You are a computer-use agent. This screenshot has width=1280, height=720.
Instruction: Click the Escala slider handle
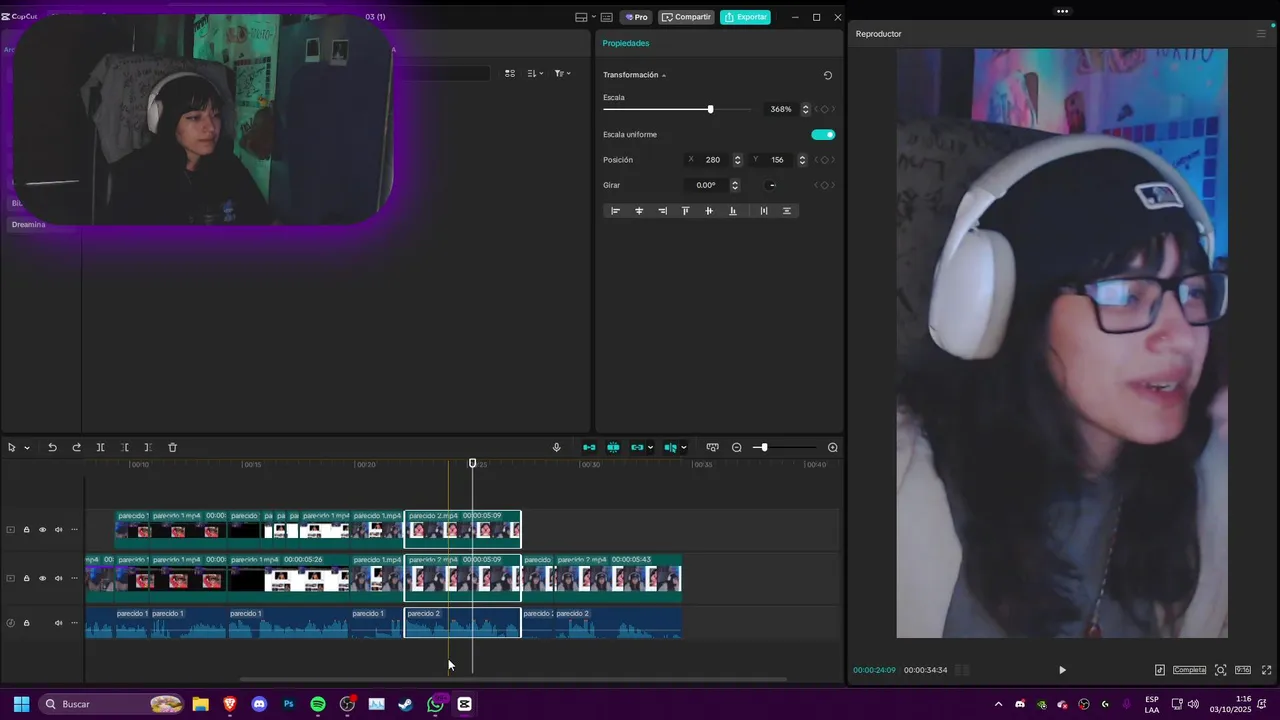coord(710,109)
